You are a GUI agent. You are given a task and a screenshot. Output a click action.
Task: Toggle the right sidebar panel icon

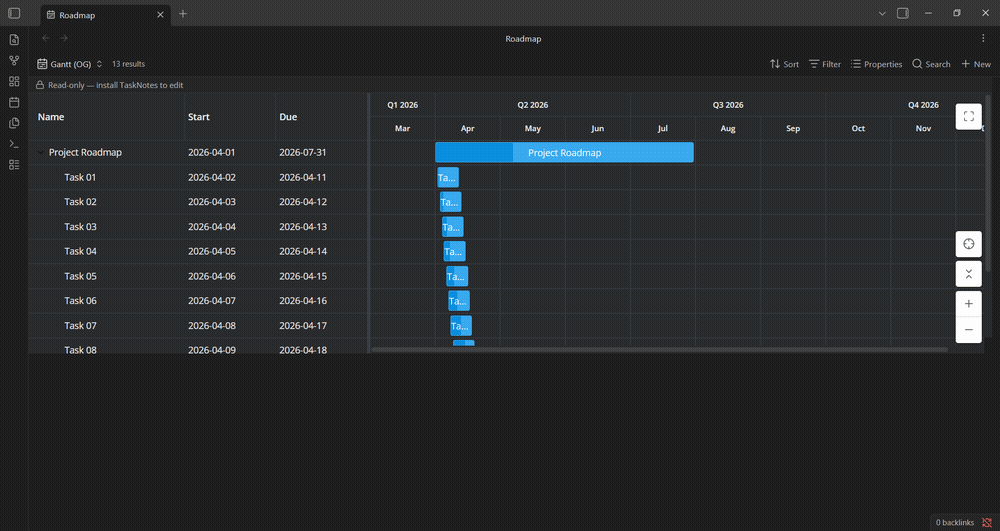pos(902,13)
